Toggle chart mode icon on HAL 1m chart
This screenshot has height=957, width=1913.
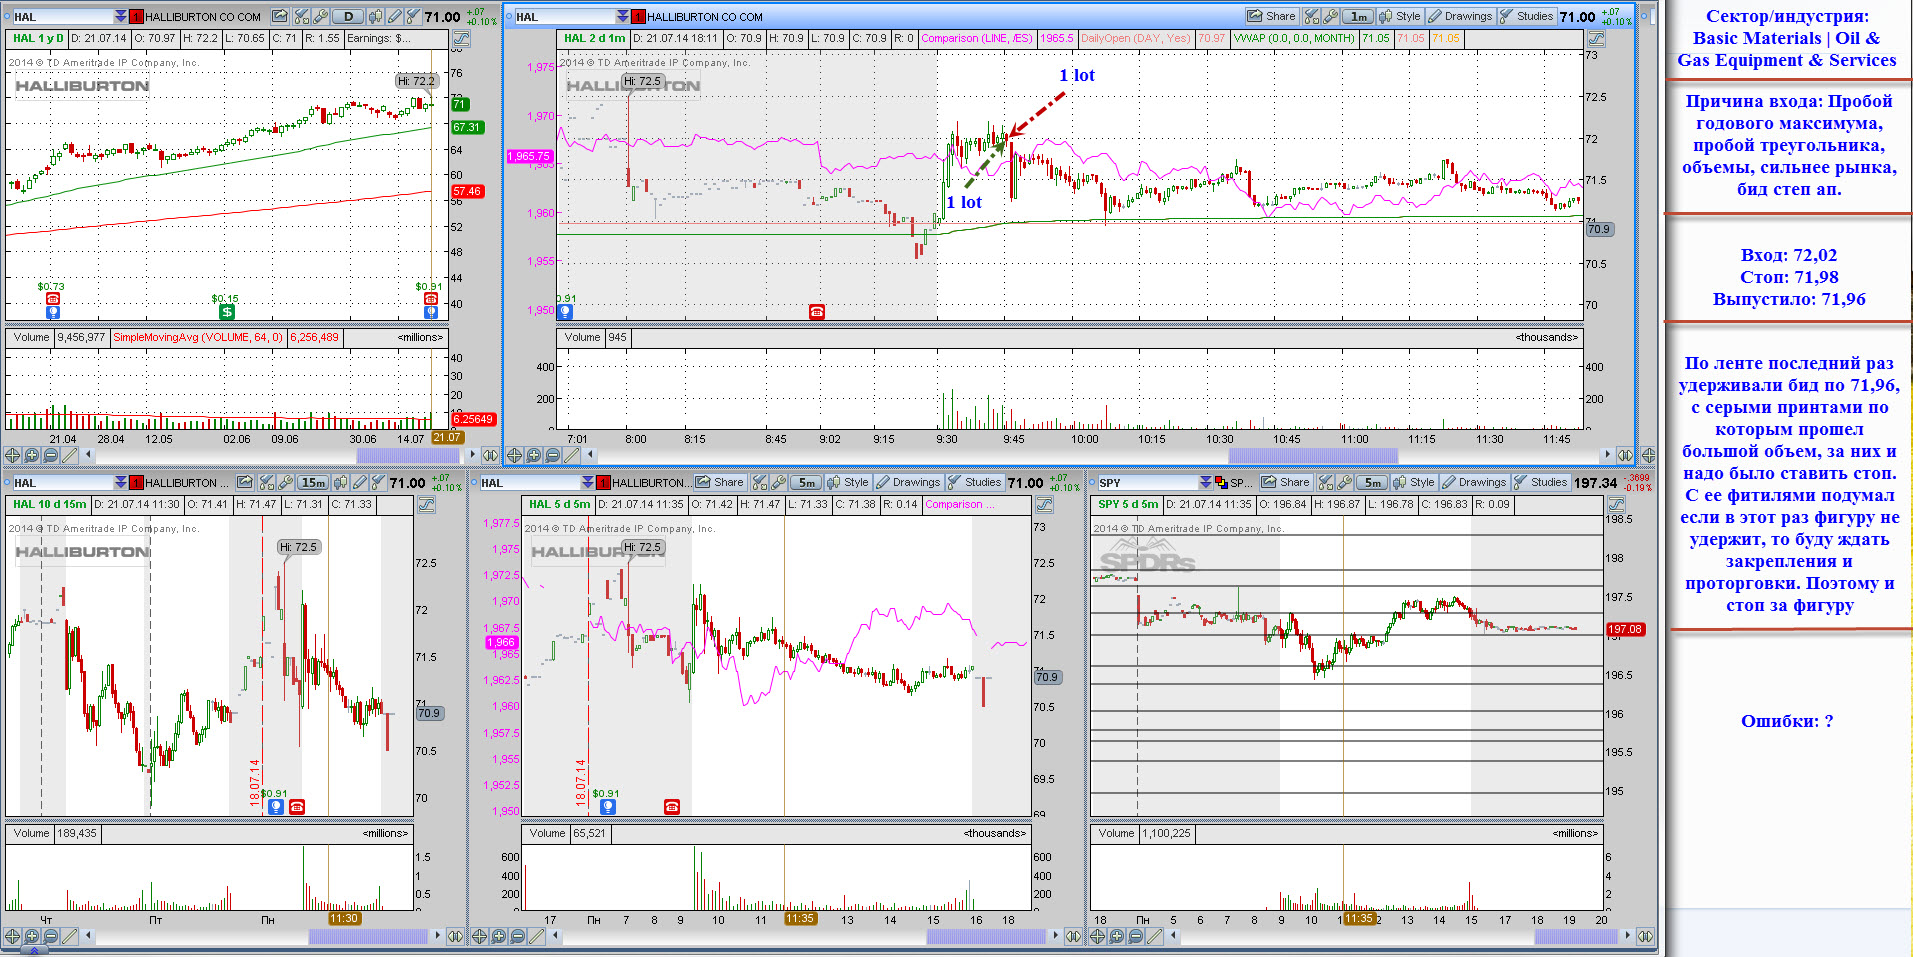tap(1596, 38)
